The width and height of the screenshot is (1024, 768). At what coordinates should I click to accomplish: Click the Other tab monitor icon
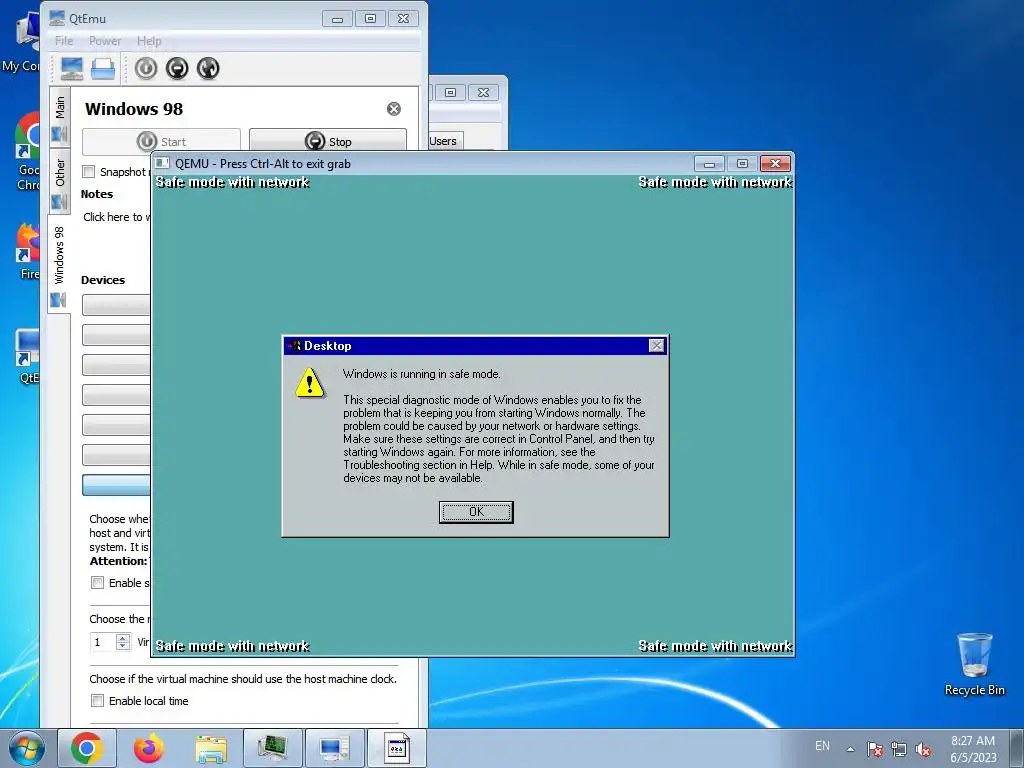pos(59,202)
